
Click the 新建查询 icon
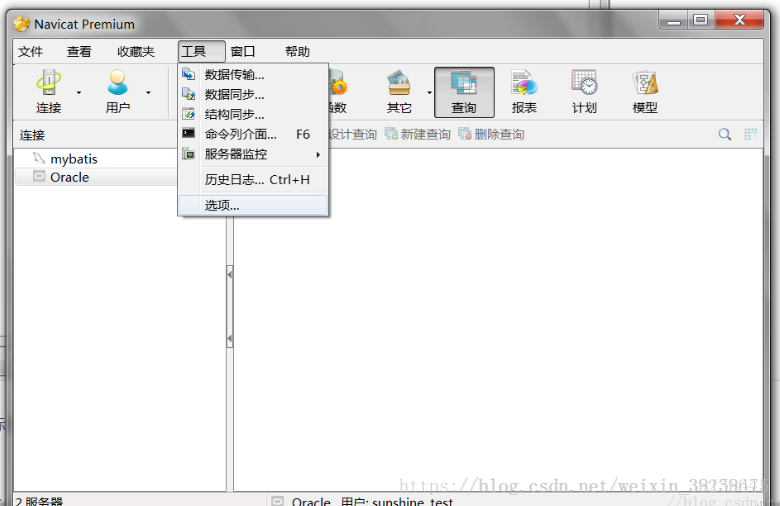tap(391, 134)
